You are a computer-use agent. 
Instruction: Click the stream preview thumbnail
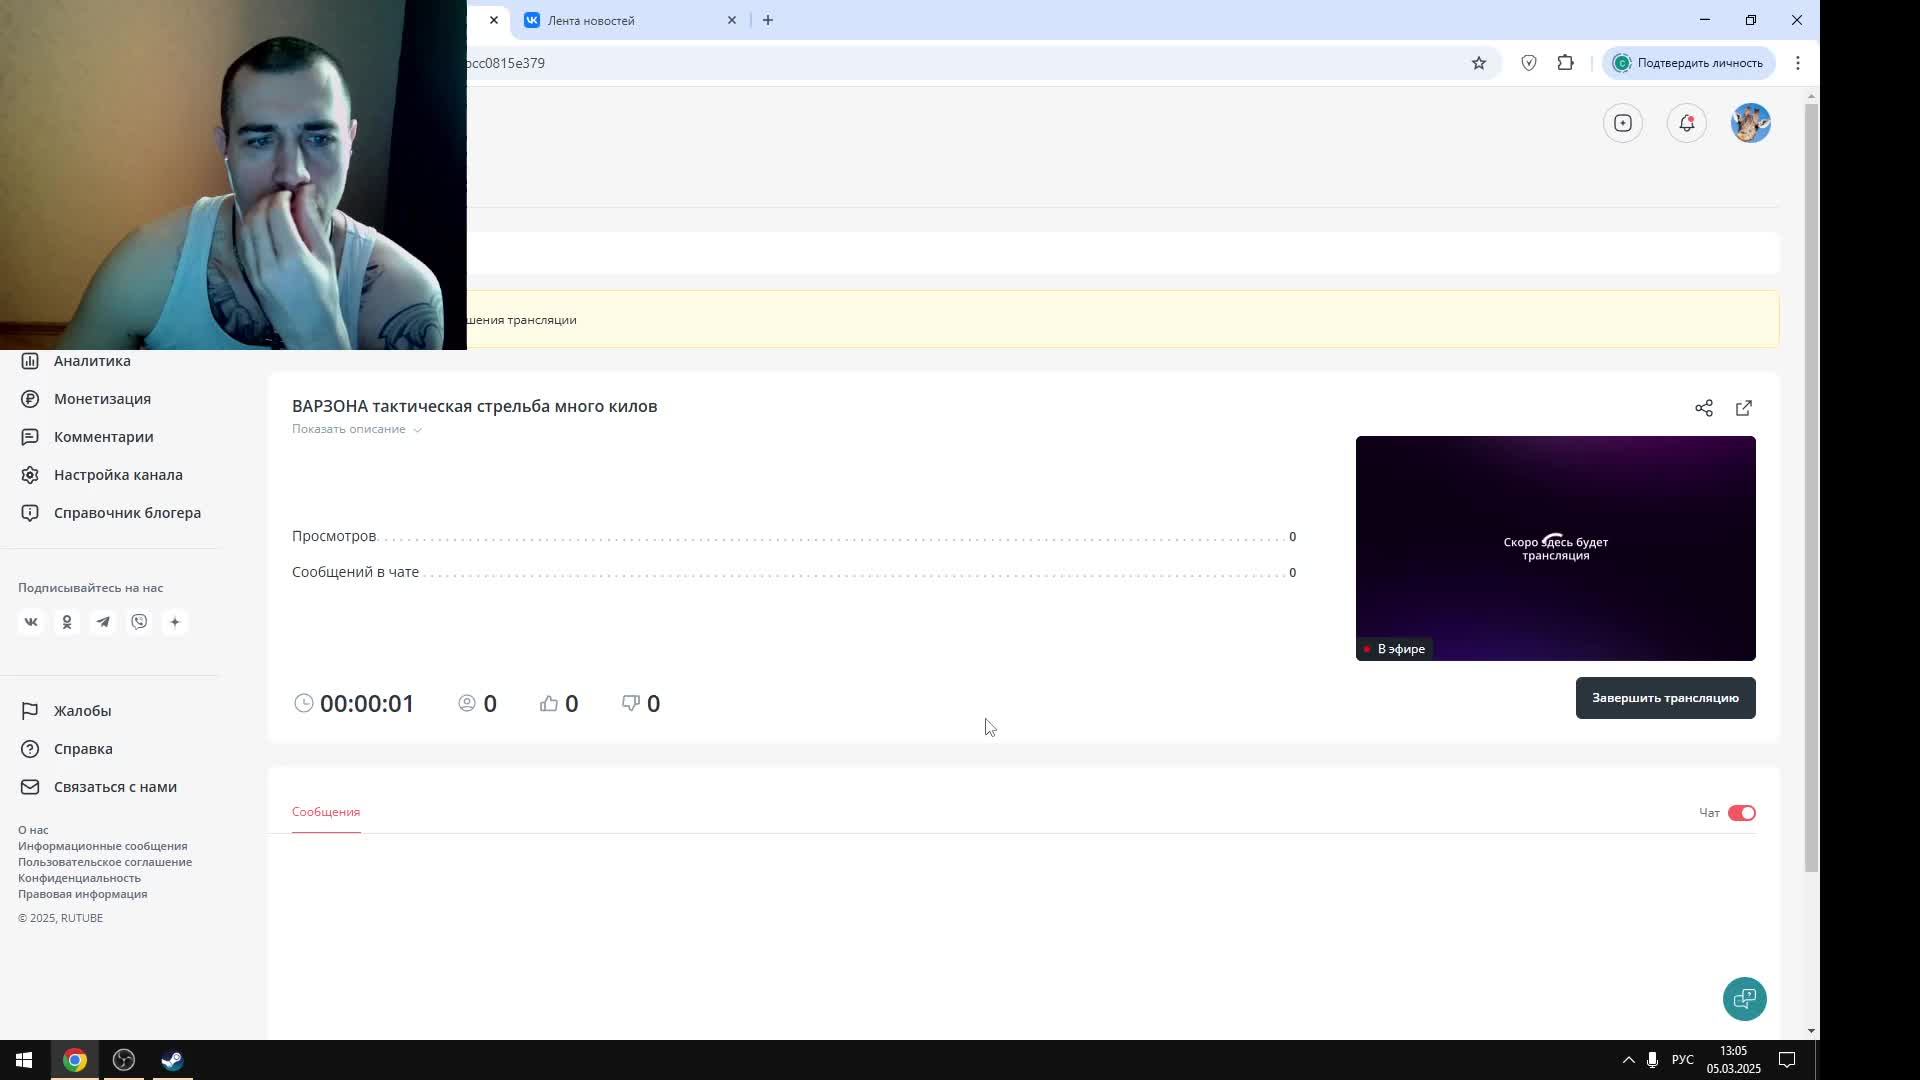pos(1555,548)
